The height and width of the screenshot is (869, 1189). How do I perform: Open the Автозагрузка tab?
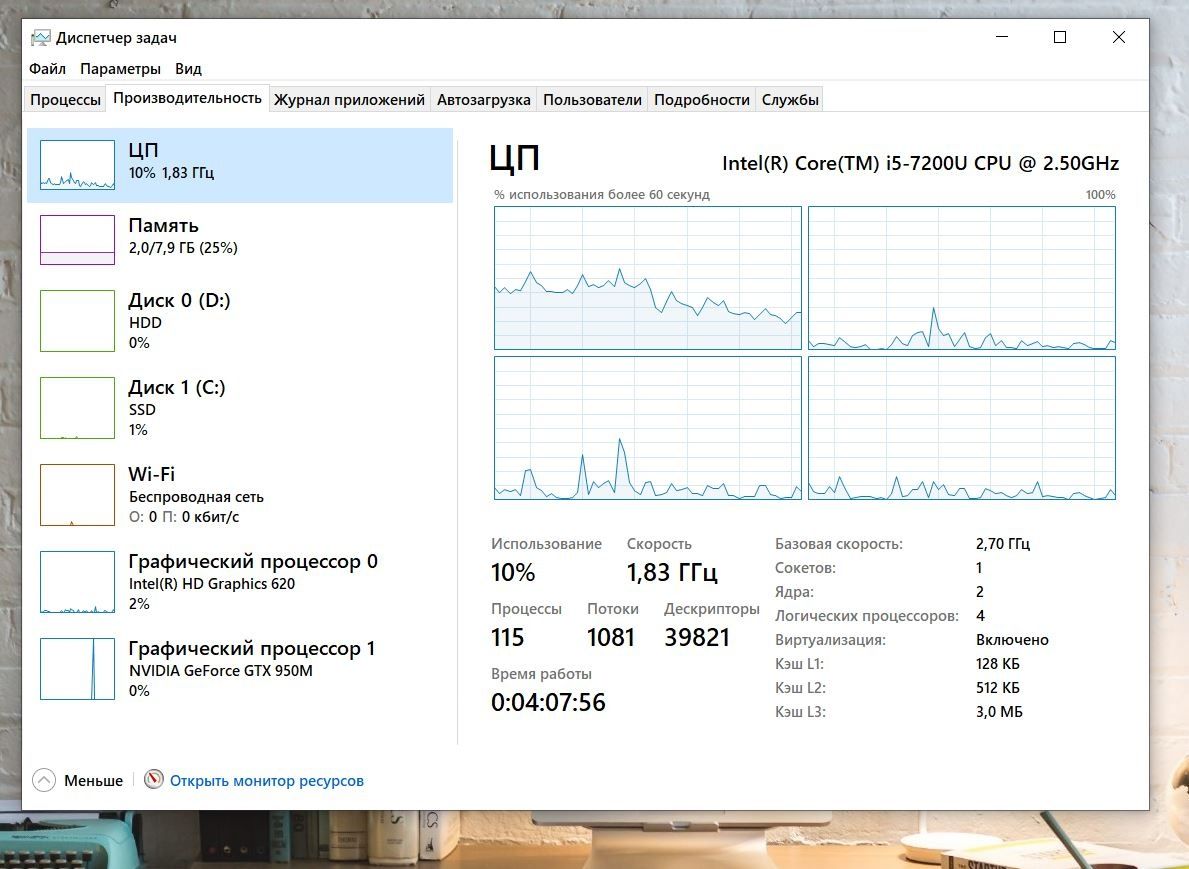[484, 100]
